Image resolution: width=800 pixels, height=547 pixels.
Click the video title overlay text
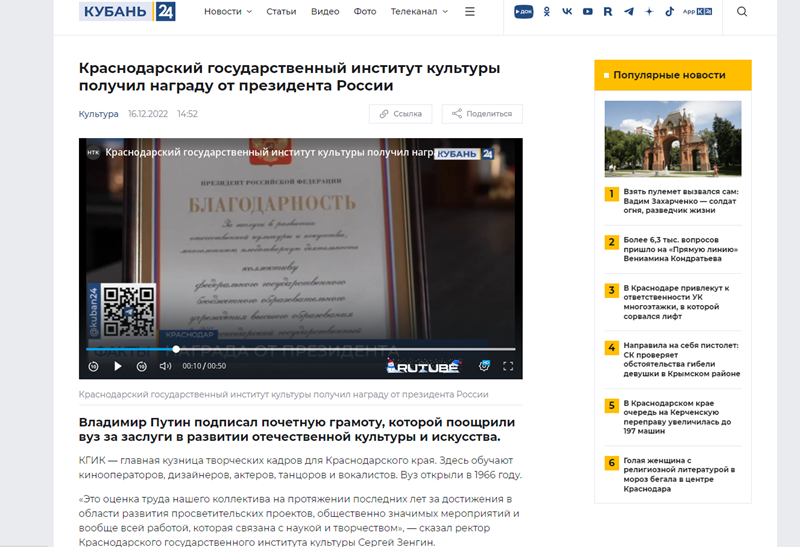tap(269, 152)
